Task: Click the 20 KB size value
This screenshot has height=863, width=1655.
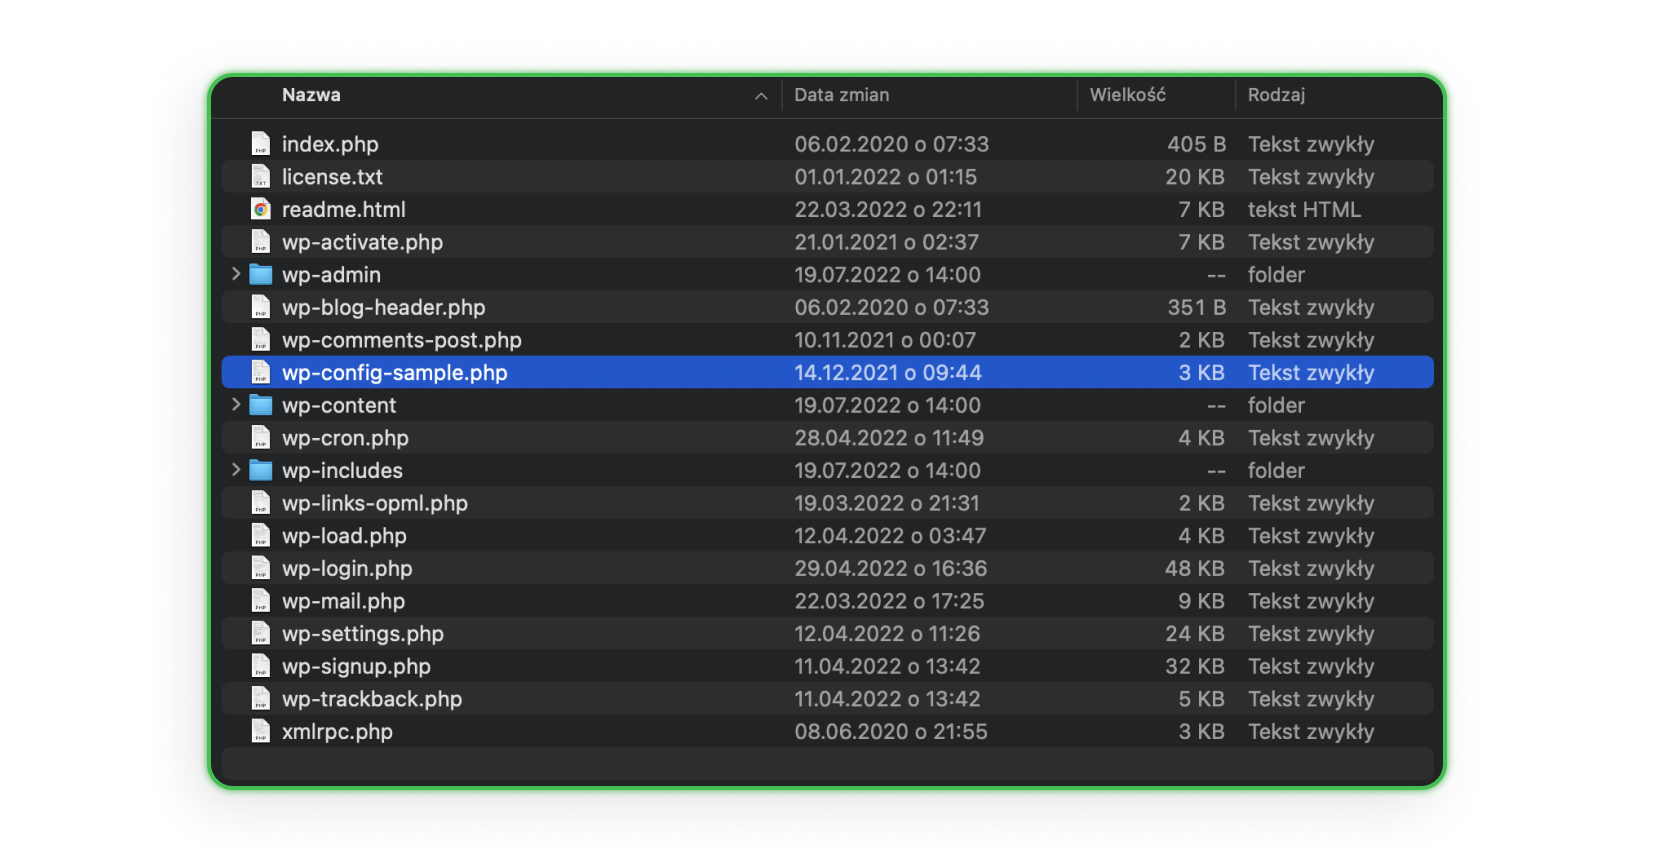Action: 1195,177
